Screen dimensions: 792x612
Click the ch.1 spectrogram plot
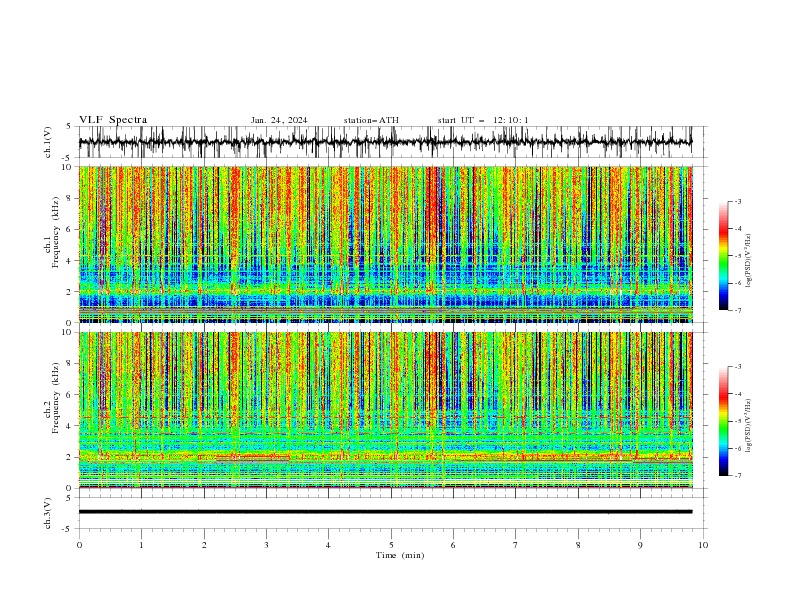coord(386,244)
